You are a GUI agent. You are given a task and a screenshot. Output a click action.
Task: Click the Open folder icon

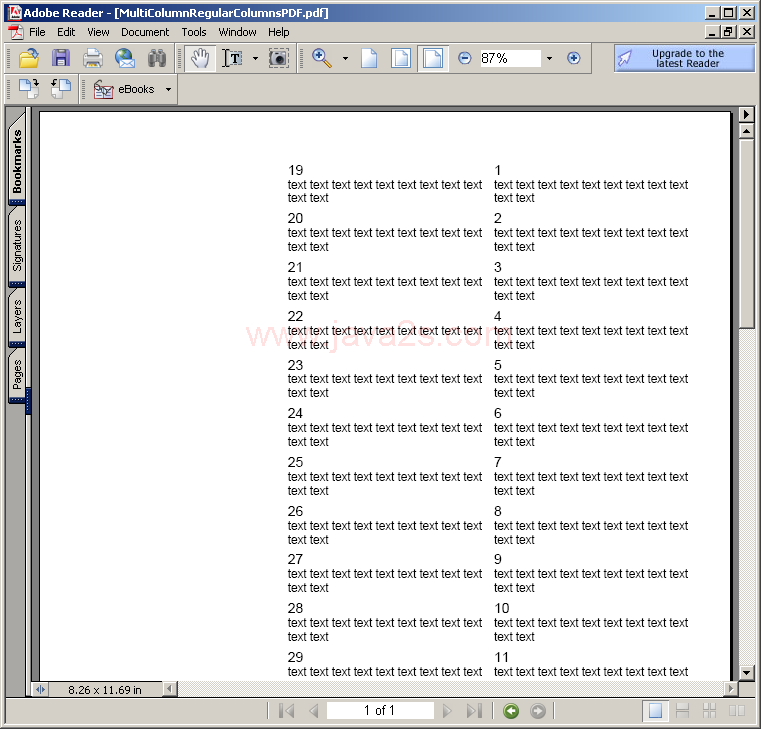tap(29, 58)
